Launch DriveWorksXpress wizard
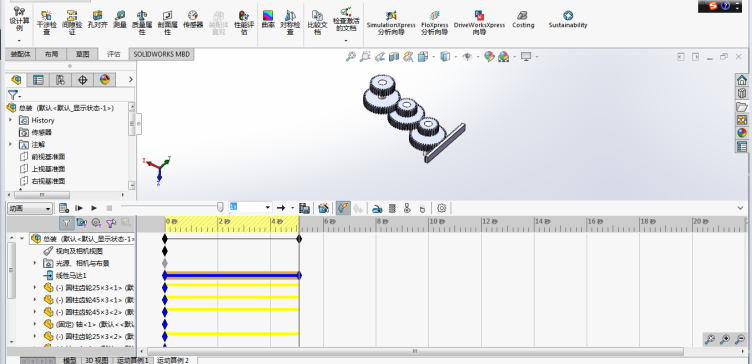 479,22
